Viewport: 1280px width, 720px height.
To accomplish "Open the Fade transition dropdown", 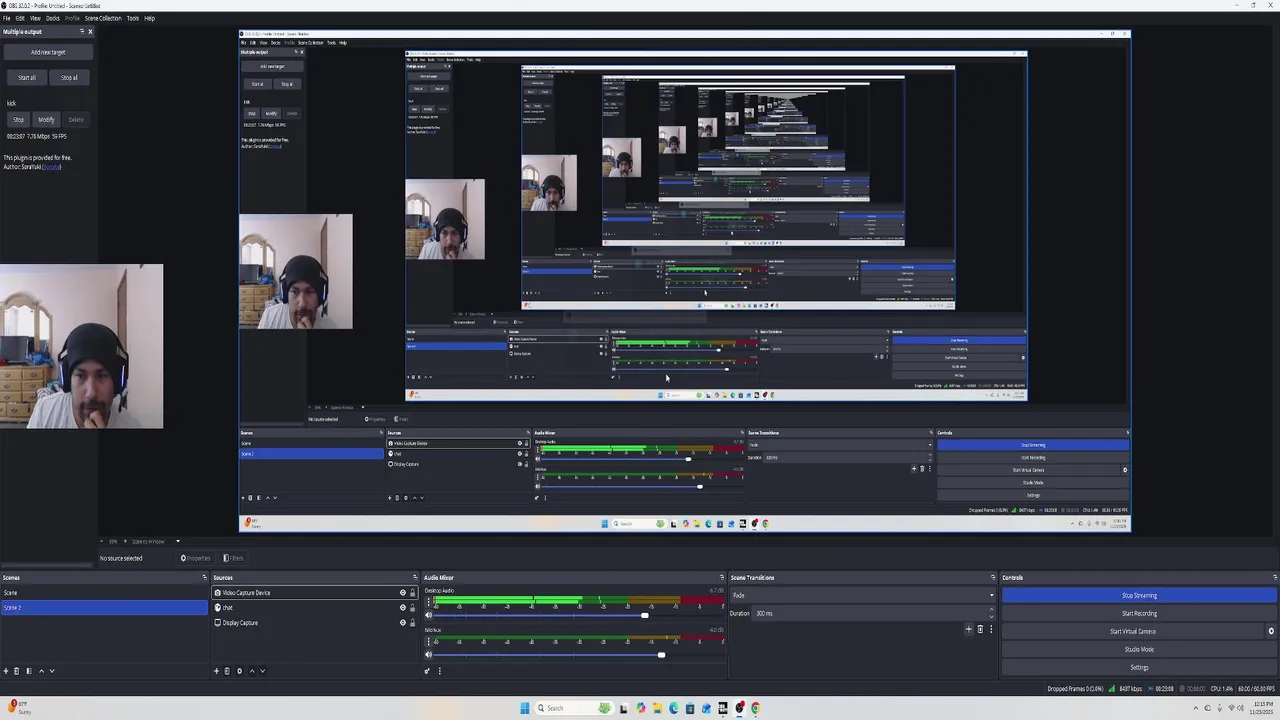I will 863,595.
